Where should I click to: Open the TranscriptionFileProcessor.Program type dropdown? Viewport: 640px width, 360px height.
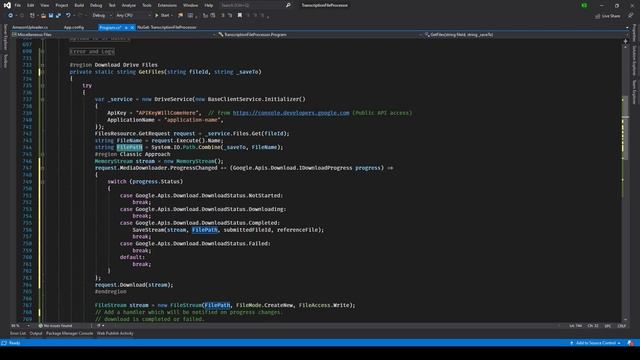pos(320,35)
